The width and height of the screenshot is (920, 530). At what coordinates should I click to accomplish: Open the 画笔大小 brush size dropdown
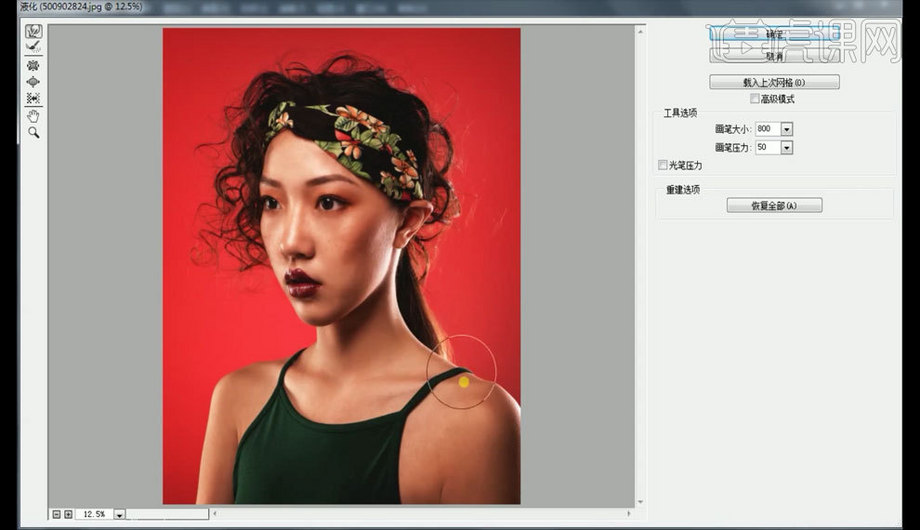pyautogui.click(x=787, y=129)
